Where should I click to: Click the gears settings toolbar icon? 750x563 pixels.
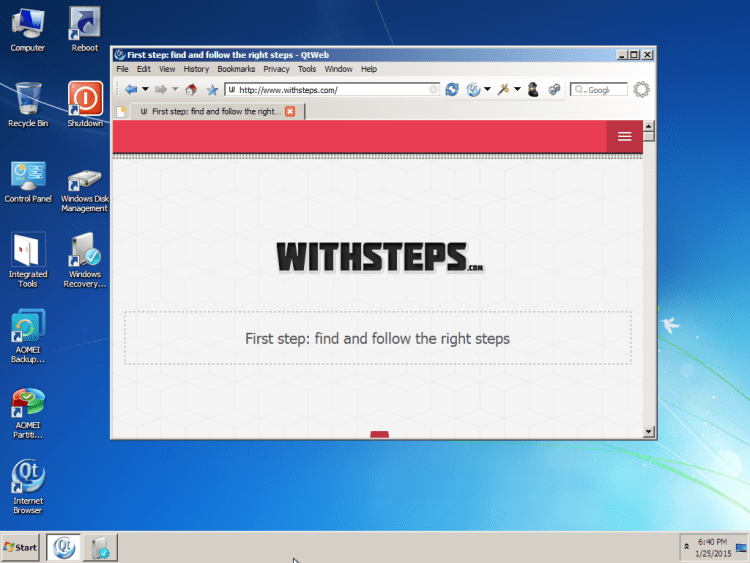pos(554,89)
